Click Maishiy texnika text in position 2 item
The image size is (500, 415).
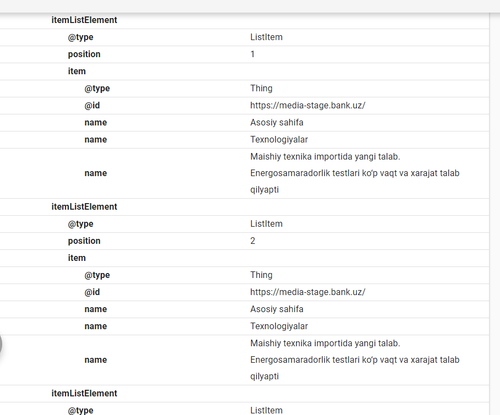[x=355, y=360]
